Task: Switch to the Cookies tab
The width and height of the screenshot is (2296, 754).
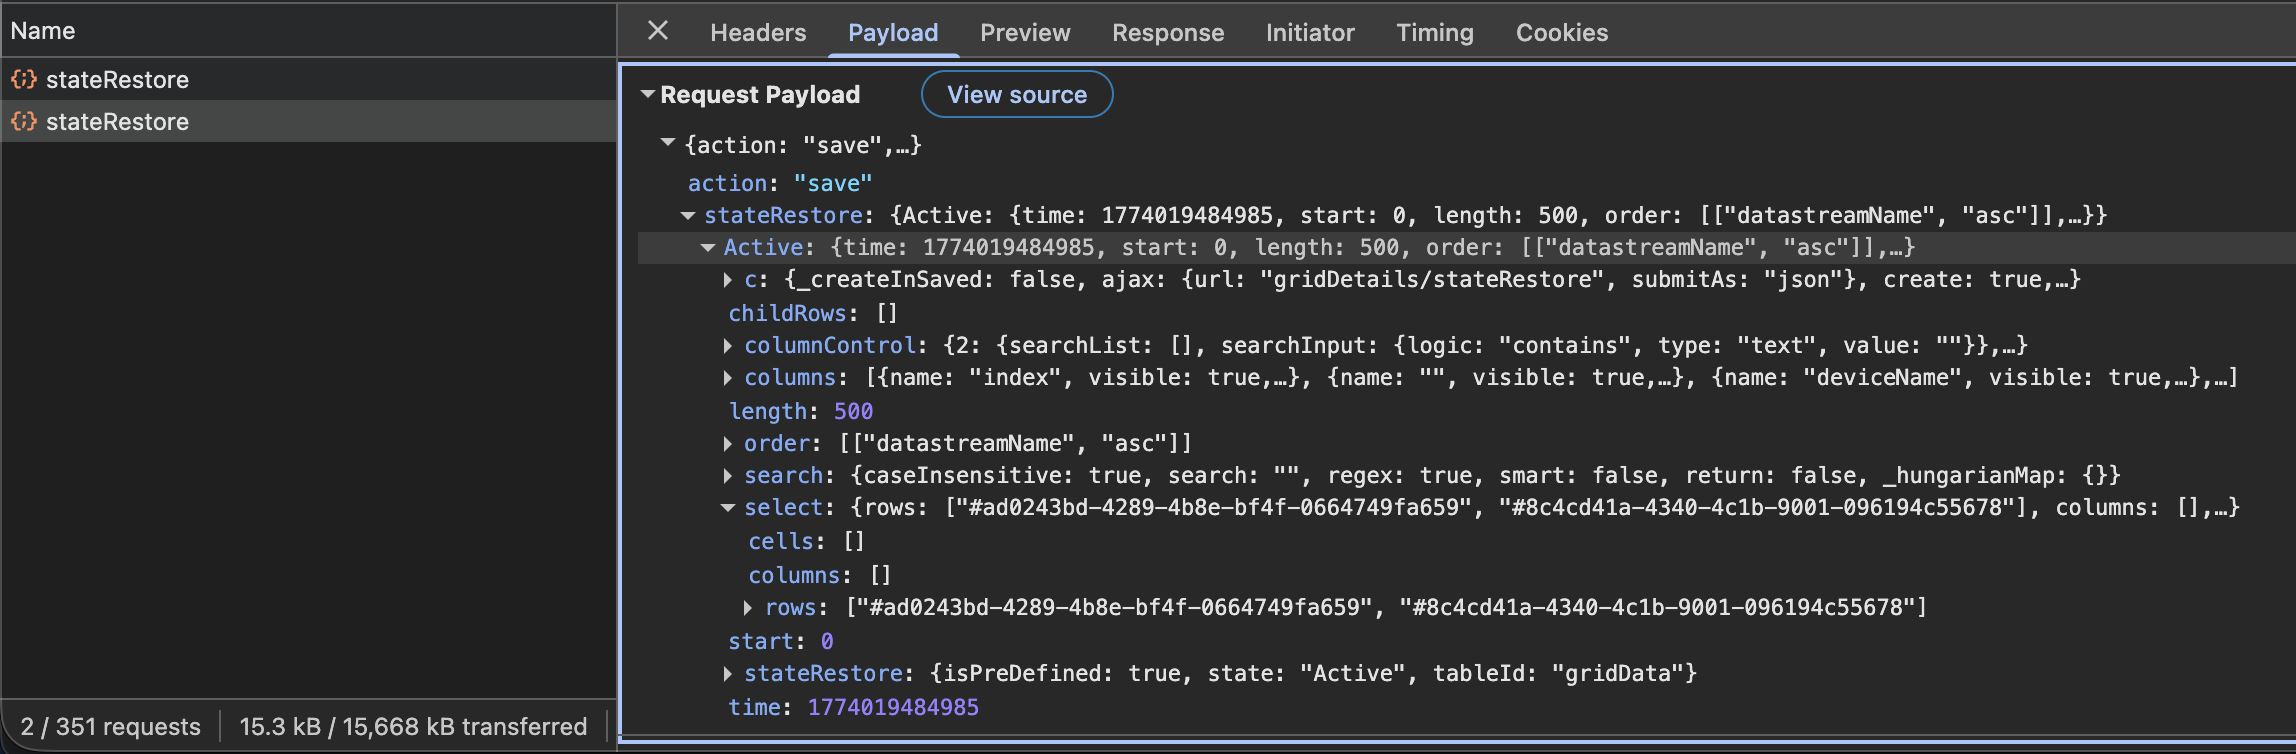Action: coord(1561,33)
